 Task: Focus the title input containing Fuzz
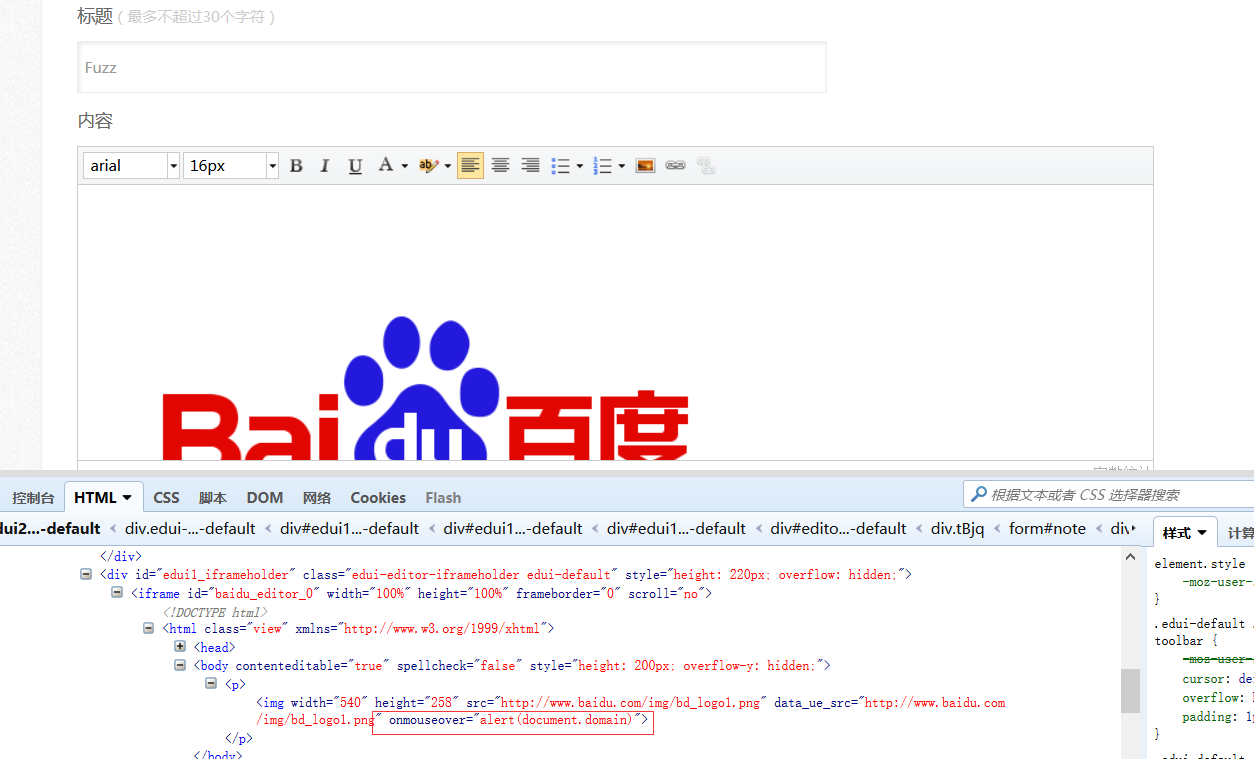[452, 67]
